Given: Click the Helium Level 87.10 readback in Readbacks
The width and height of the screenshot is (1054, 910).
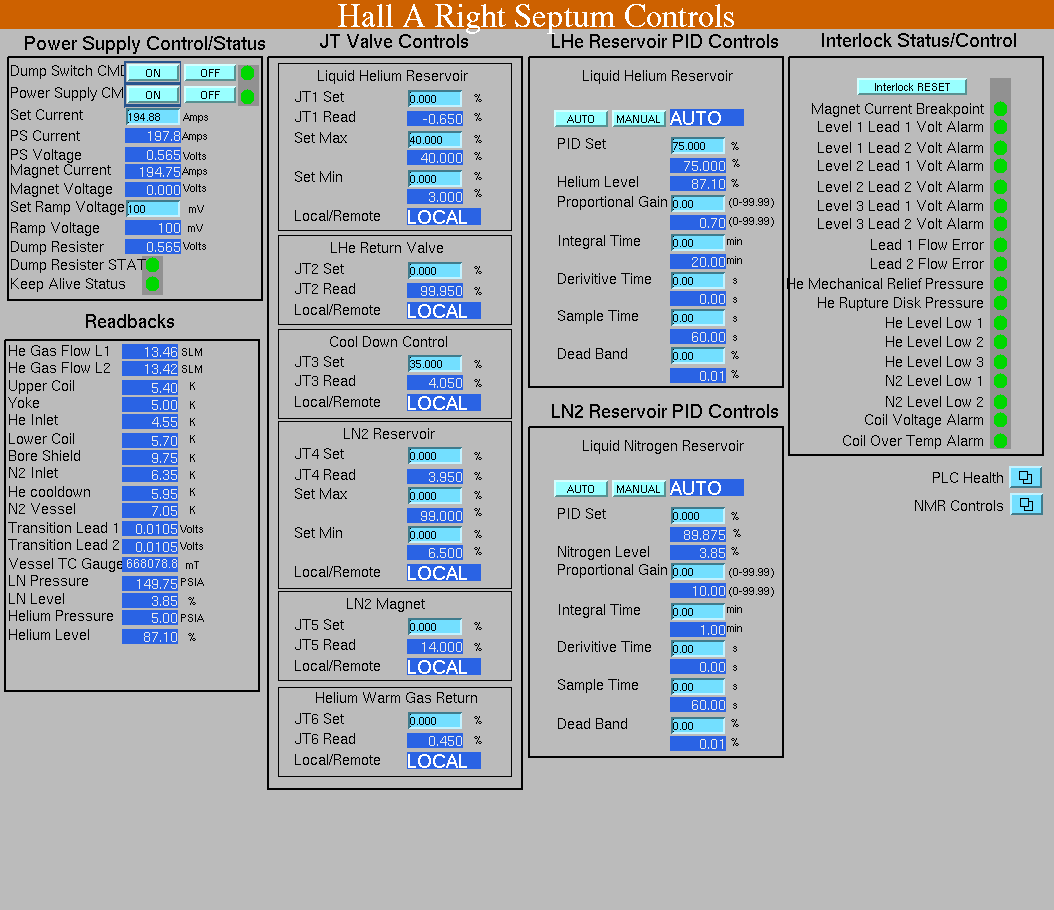Looking at the screenshot, I should 150,636.
